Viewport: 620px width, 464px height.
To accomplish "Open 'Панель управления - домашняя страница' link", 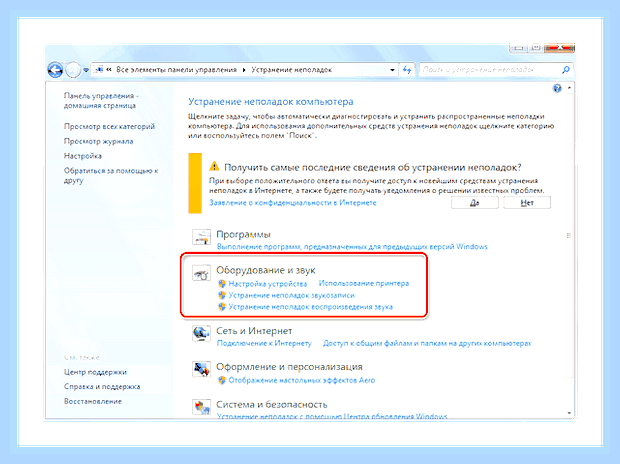I will tap(101, 100).
